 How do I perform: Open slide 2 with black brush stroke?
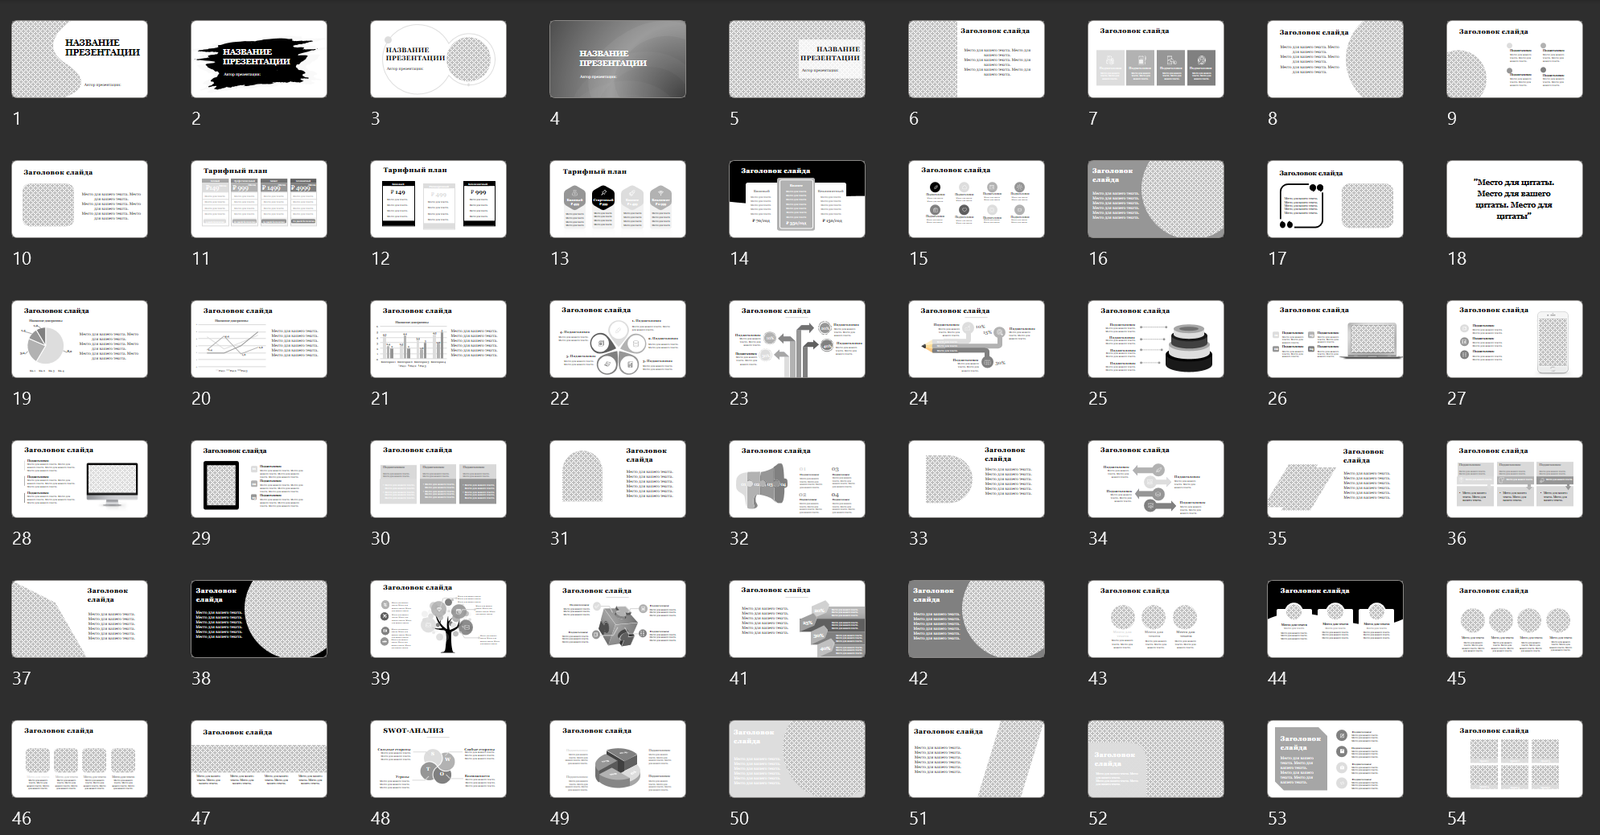(x=258, y=59)
